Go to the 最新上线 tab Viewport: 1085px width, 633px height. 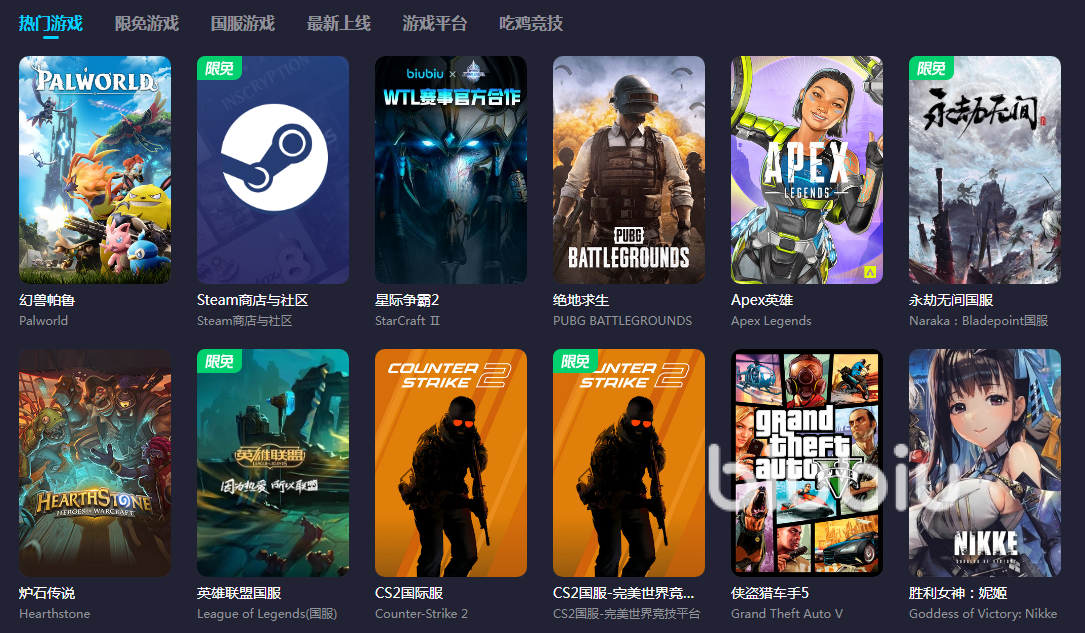pyautogui.click(x=339, y=23)
